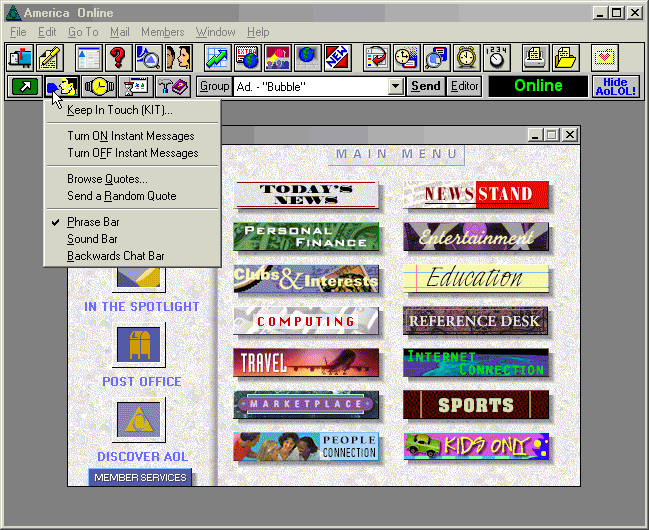Click the open folder toolbar icon
Image resolution: width=649 pixels, height=530 pixels.
point(566,57)
